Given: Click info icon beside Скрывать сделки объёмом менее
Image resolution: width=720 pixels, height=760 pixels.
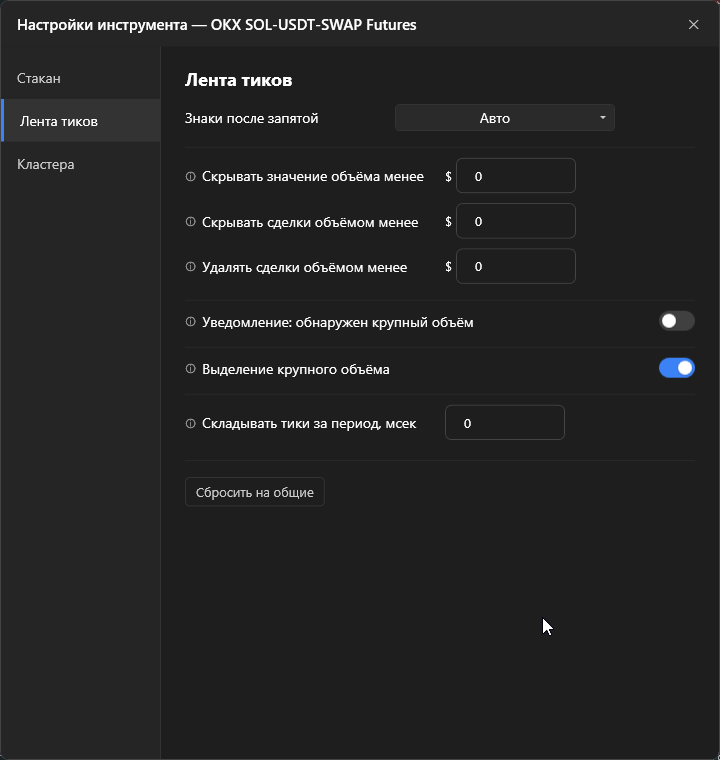Looking at the screenshot, I should pyautogui.click(x=191, y=222).
